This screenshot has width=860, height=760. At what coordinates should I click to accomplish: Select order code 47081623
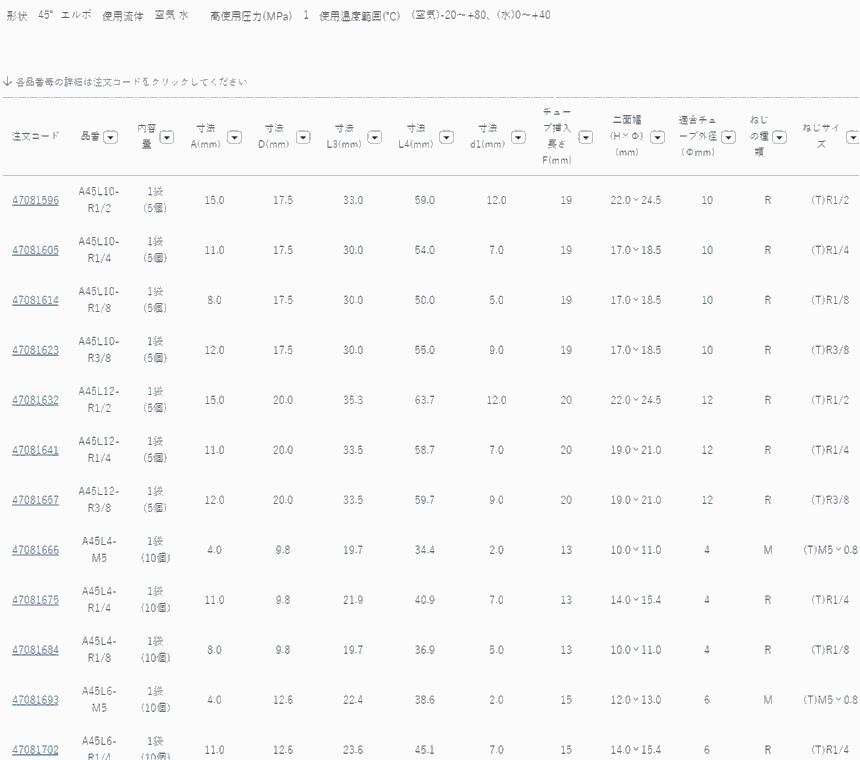[x=35, y=350]
